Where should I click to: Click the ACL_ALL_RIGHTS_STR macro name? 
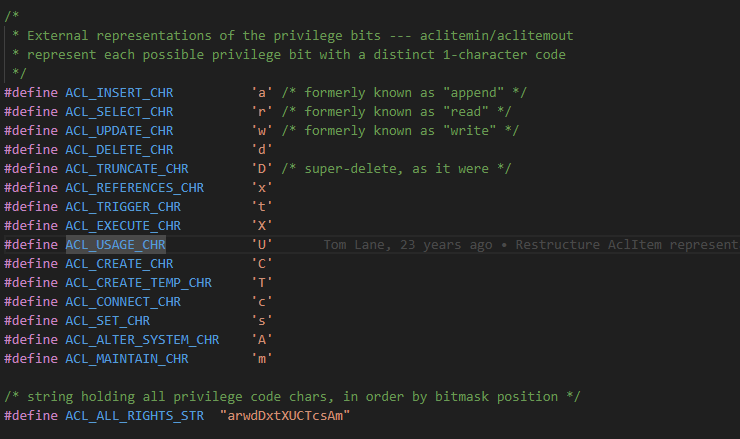pos(135,415)
